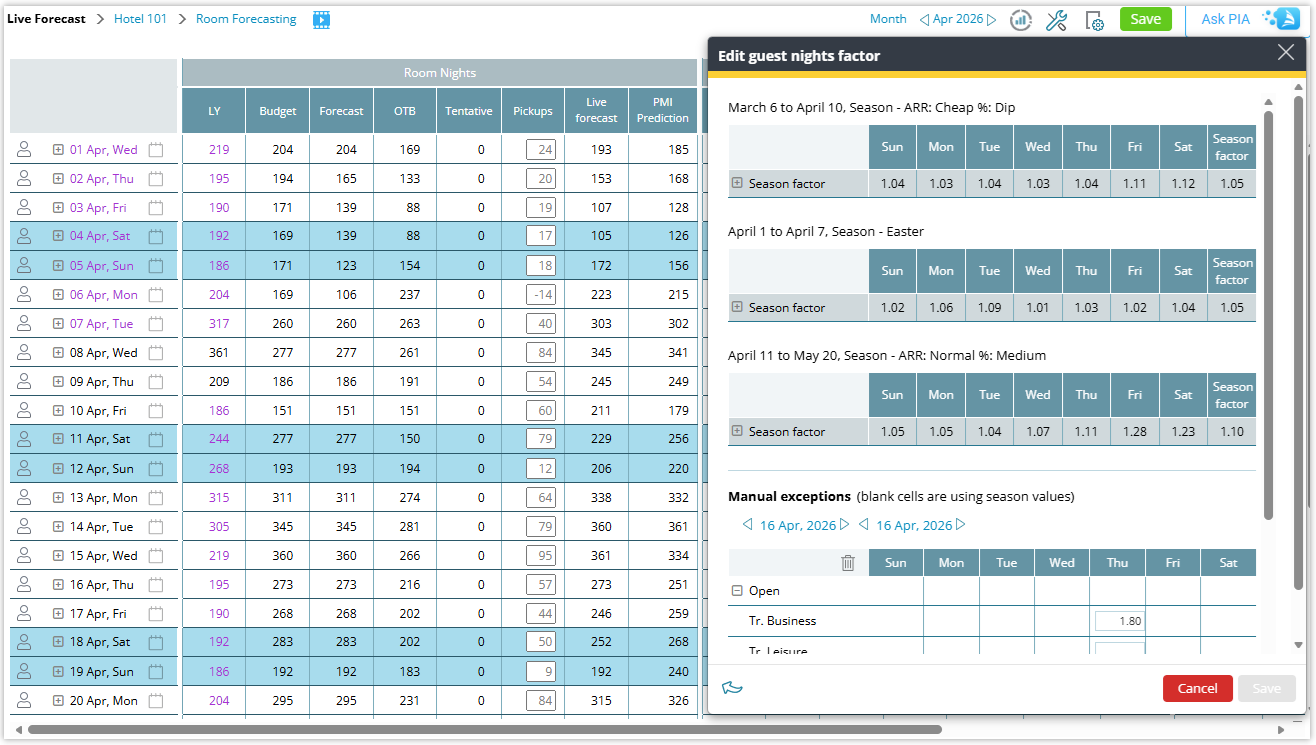Cancel the Edit guest nights factor dialog
The height and width of the screenshot is (745, 1316).
(x=1197, y=688)
